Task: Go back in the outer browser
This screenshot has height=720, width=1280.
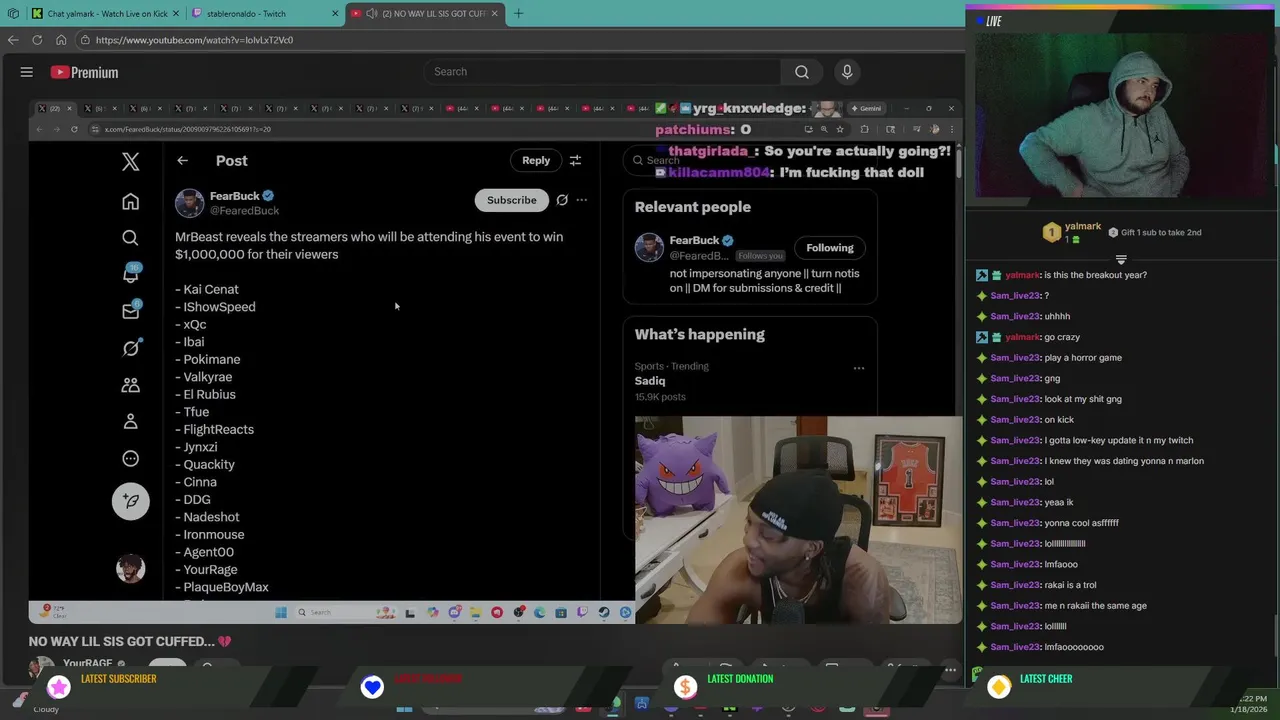Action: pos(13,40)
